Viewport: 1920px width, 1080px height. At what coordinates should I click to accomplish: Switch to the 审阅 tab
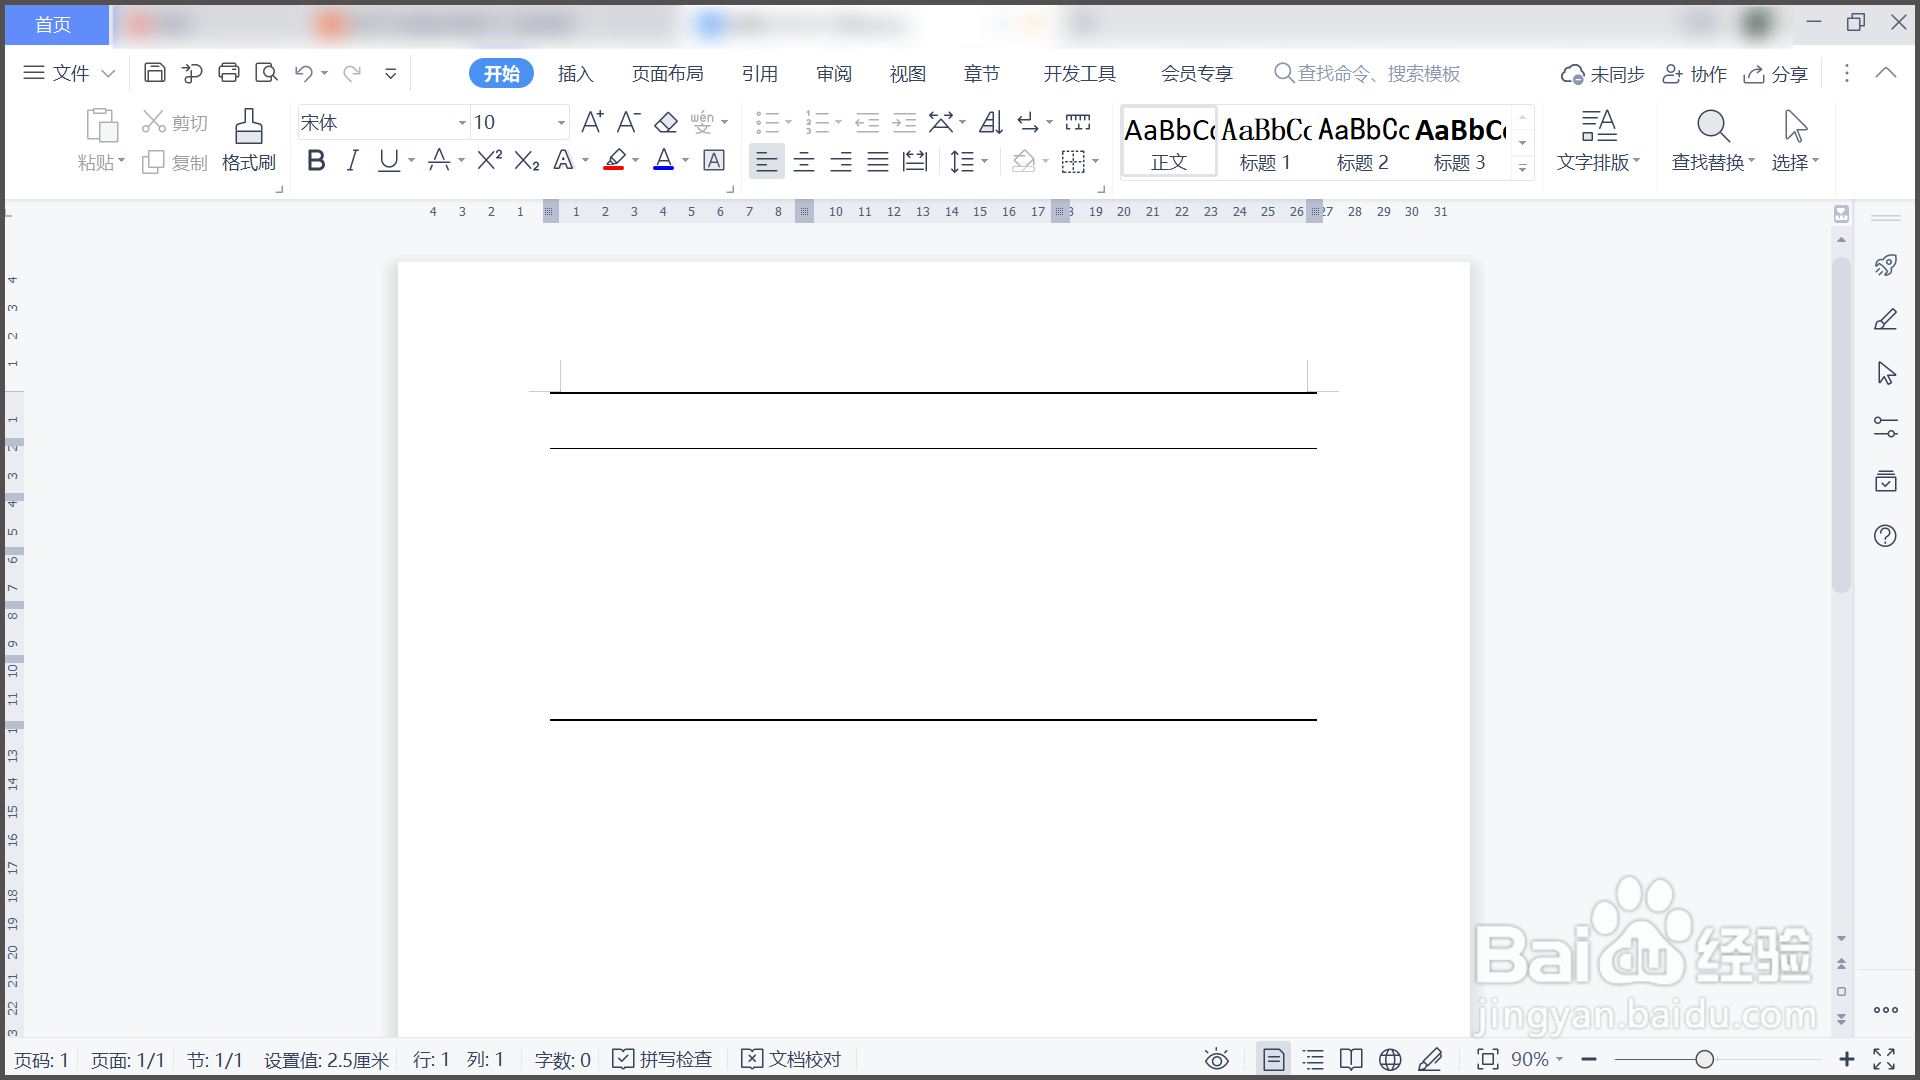pyautogui.click(x=834, y=74)
